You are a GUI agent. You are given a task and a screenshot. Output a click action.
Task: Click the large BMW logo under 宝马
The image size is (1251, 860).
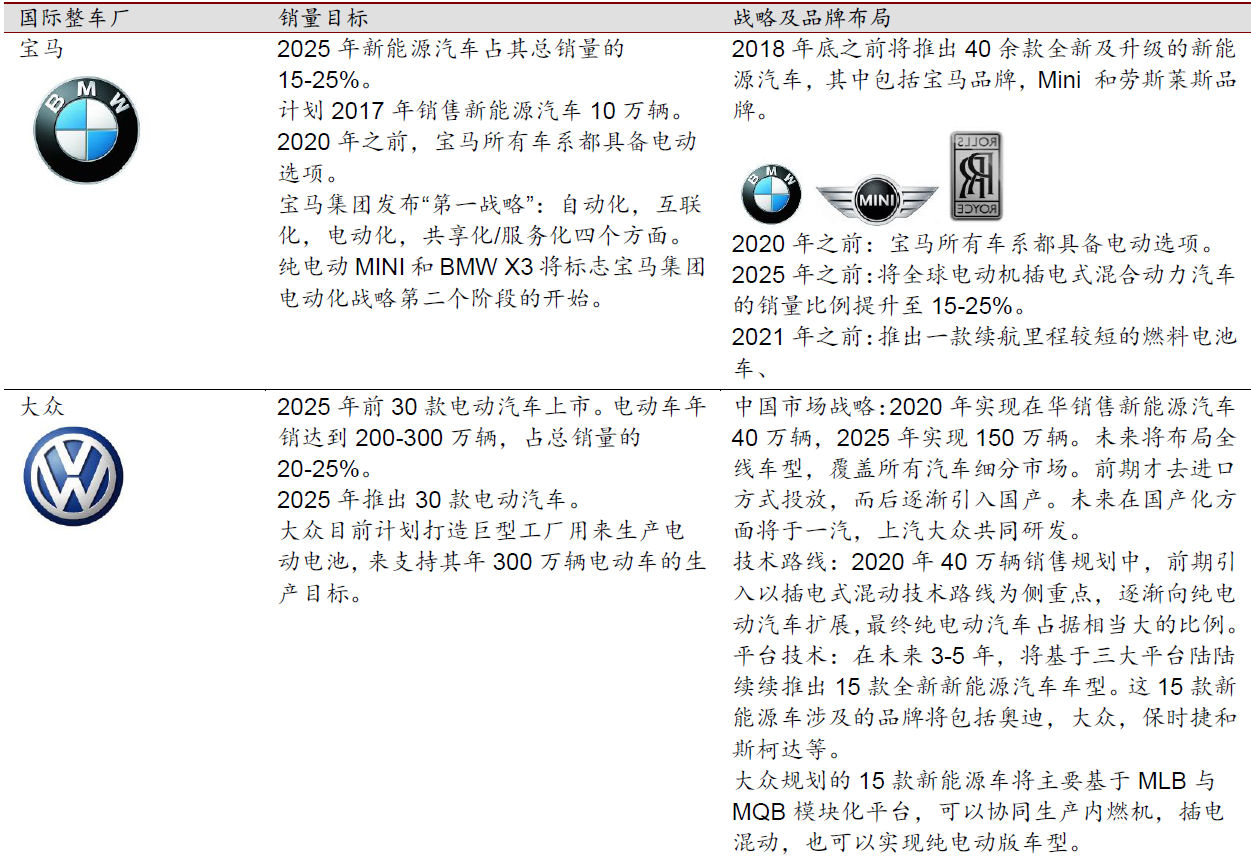[85, 131]
